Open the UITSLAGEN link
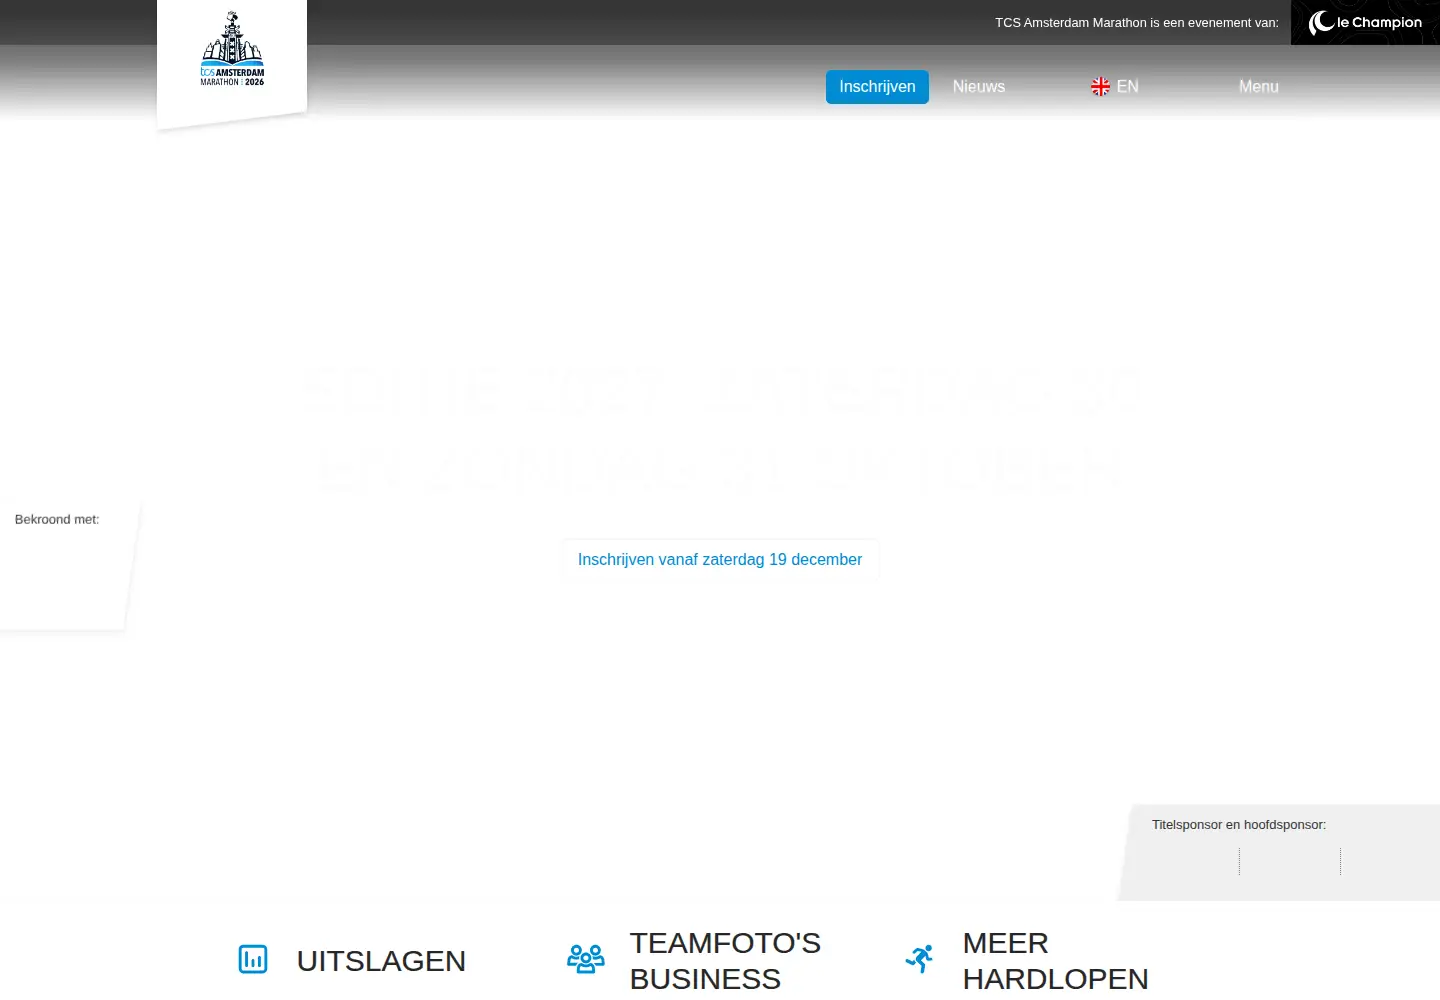 [381, 961]
